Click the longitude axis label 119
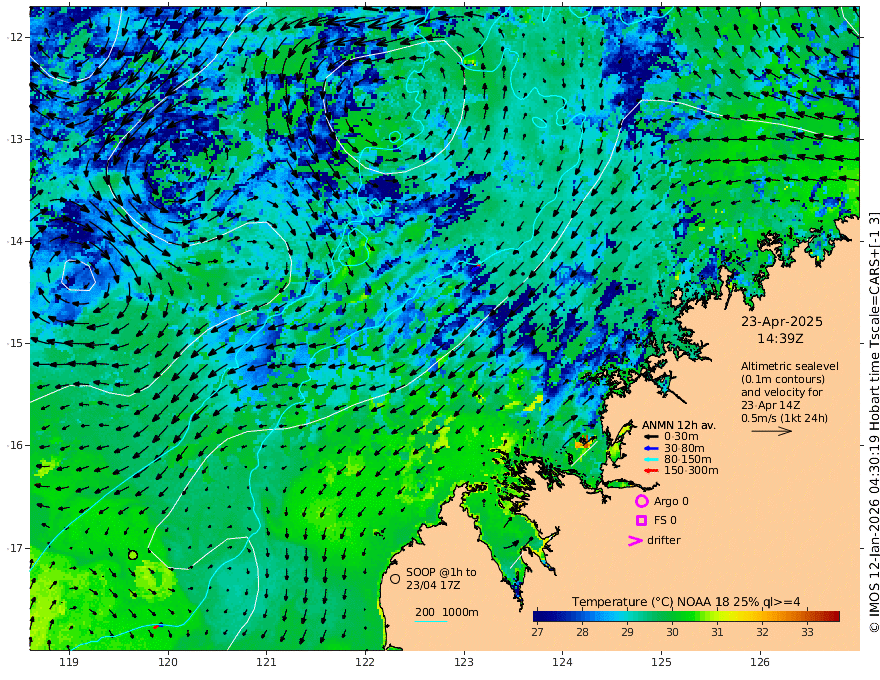This screenshot has width=880, height=680. click(69, 663)
